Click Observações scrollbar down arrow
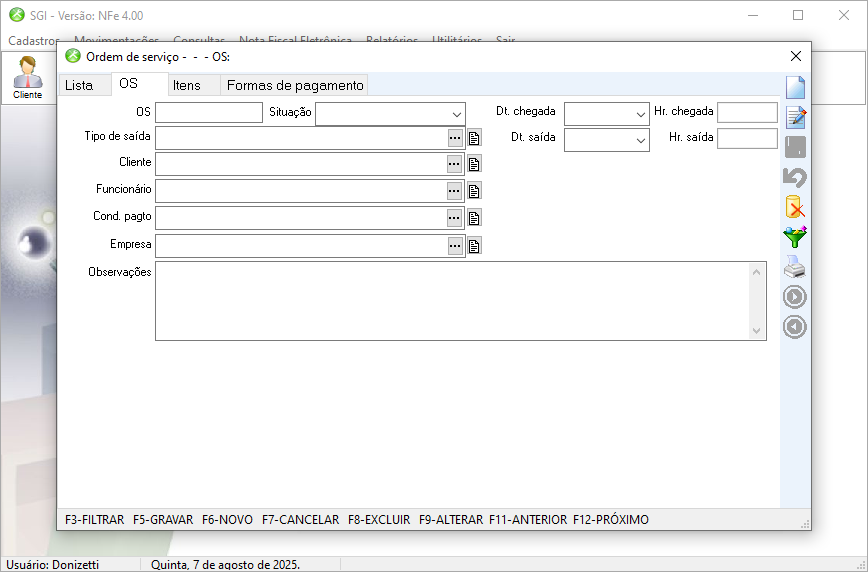868x572 pixels. pyautogui.click(x=757, y=331)
